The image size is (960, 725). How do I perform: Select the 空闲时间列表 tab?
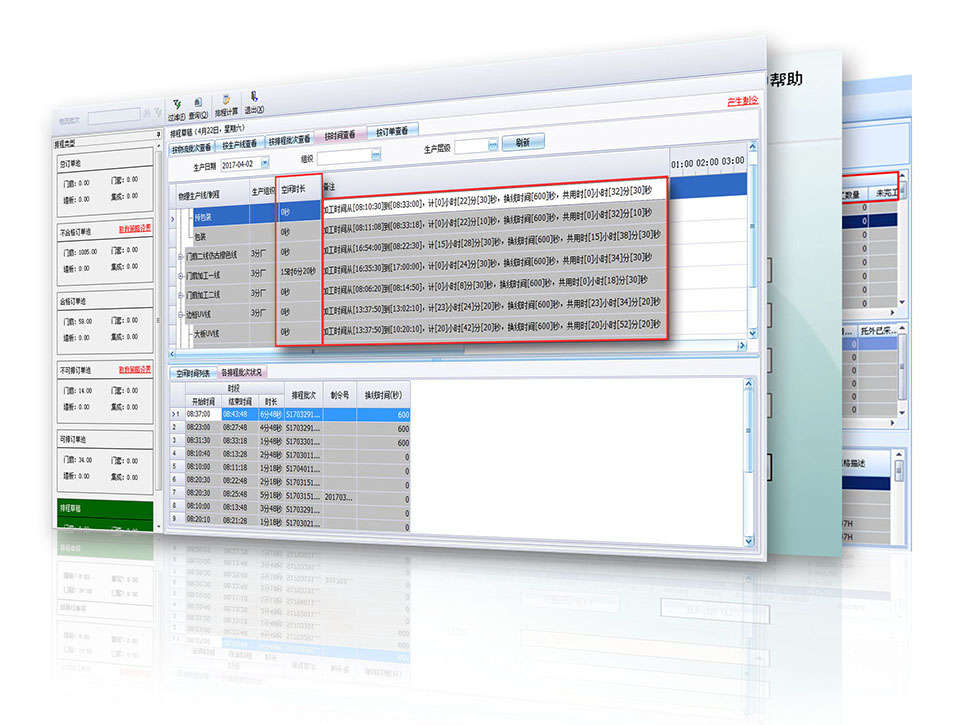click(194, 372)
